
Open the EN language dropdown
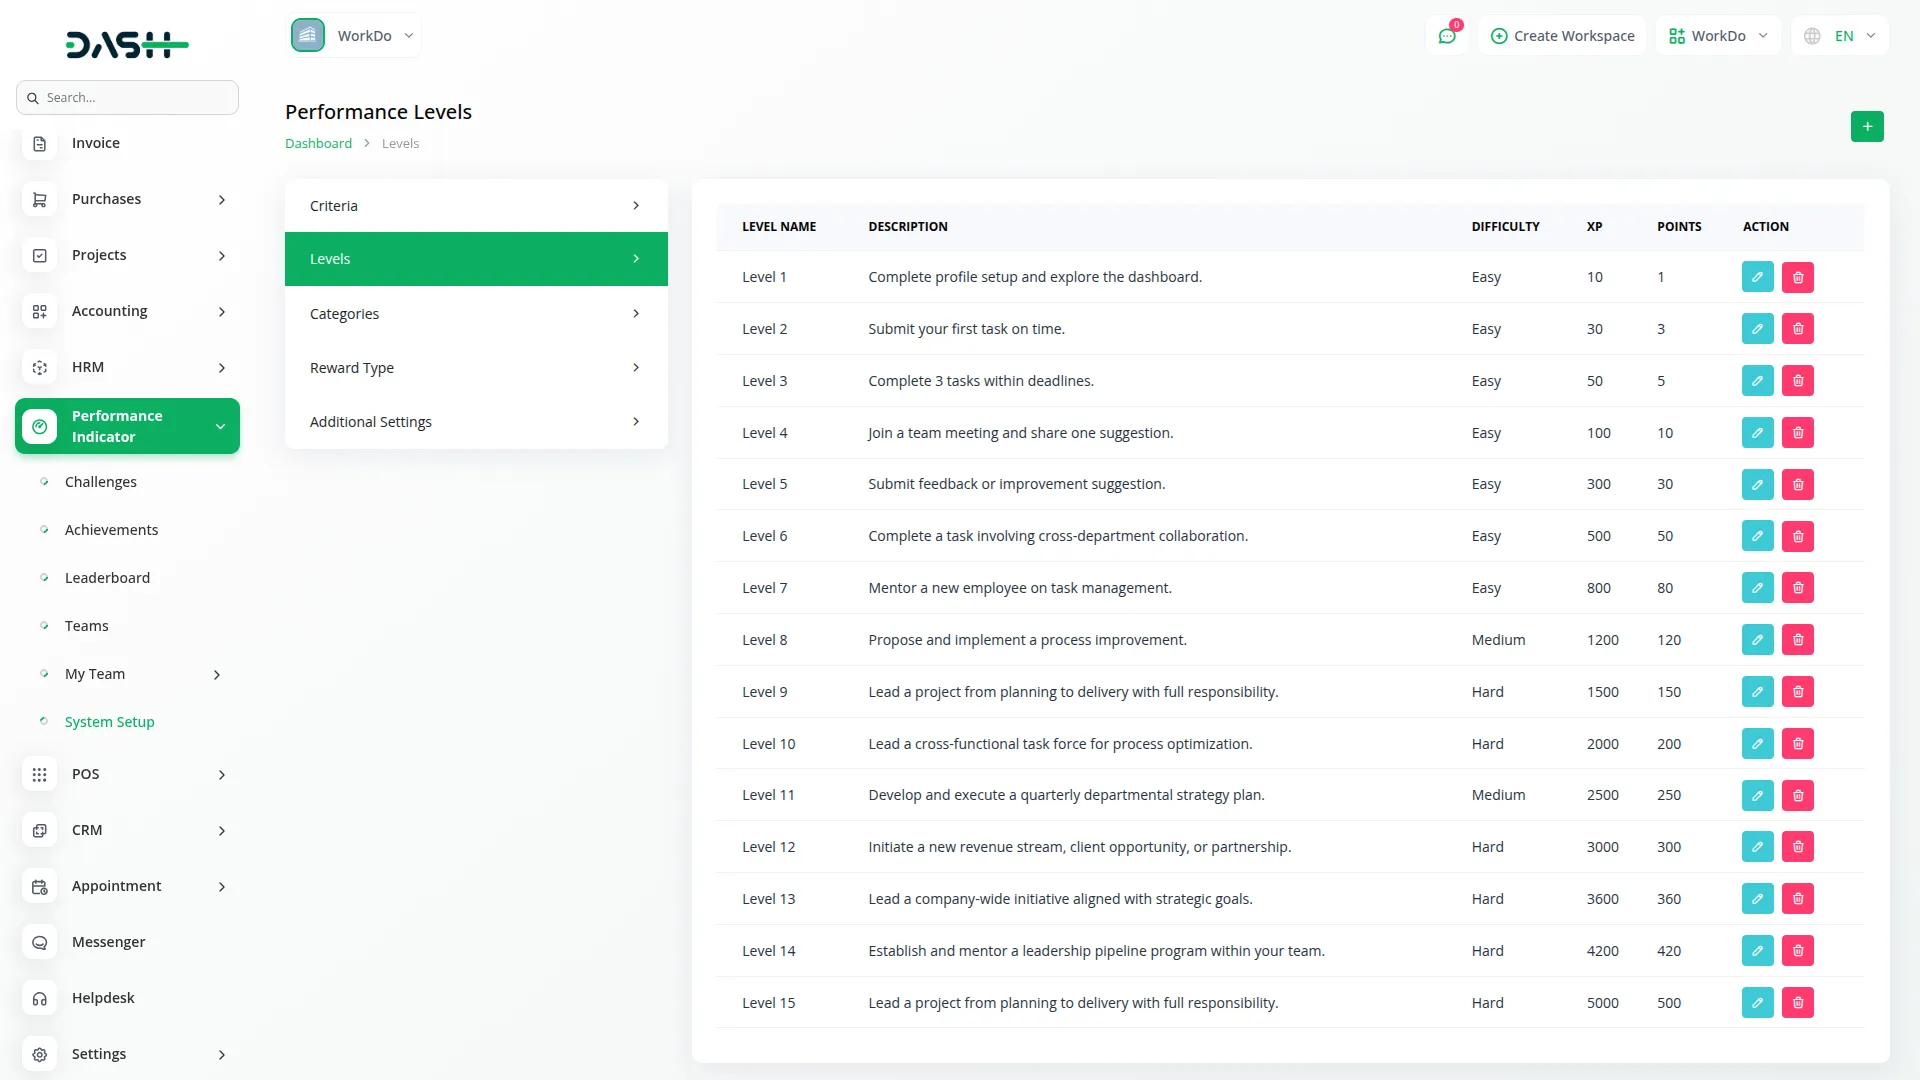pyautogui.click(x=1840, y=35)
